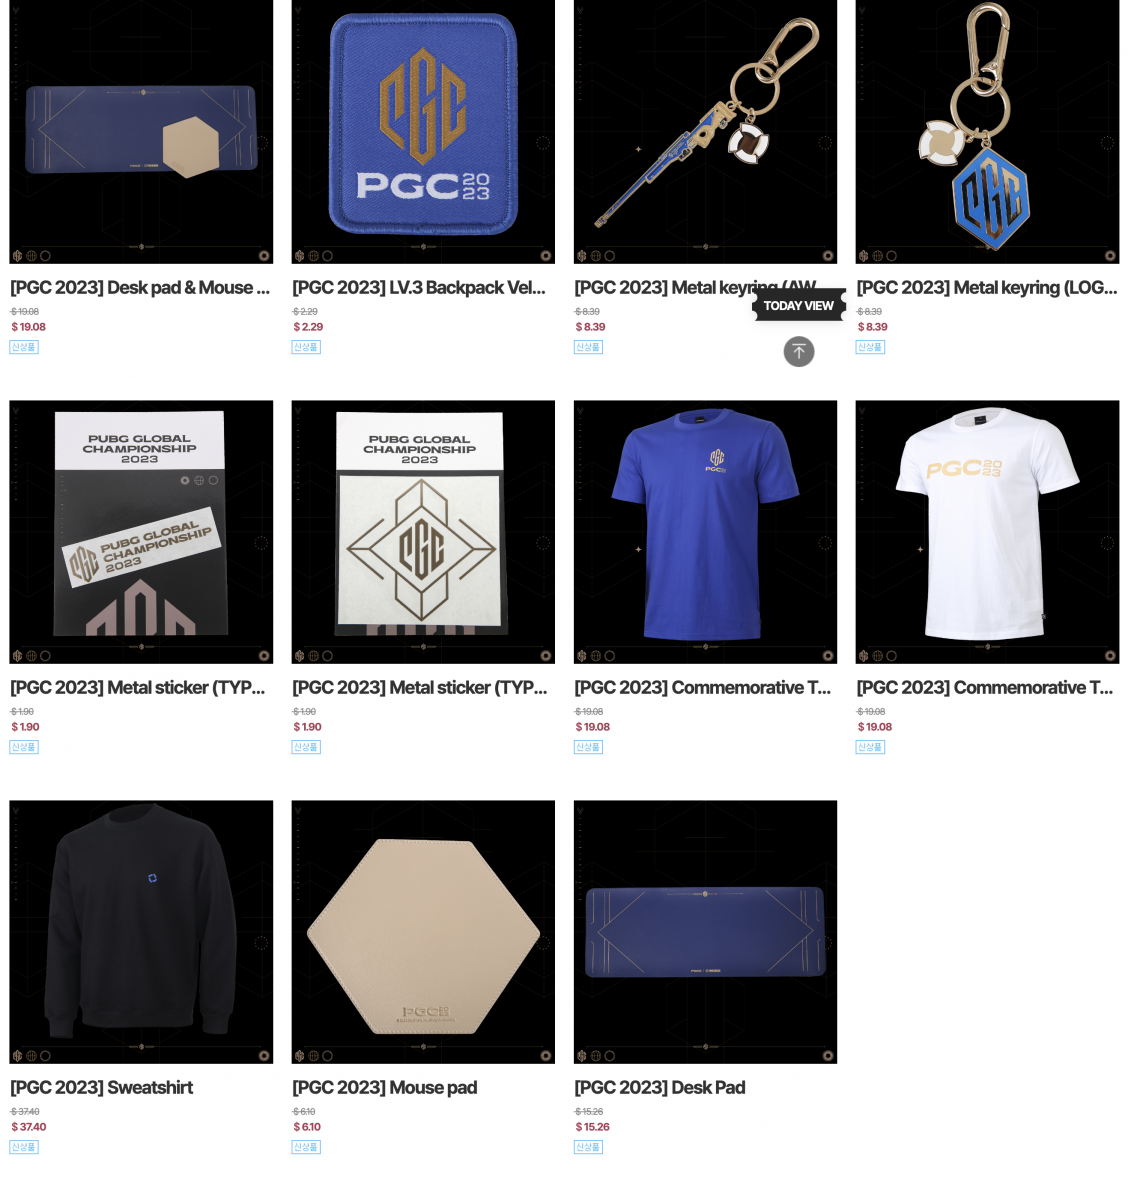Open the PGC 2023 Mouse pad image
The image size is (1128, 1200).
click(423, 932)
